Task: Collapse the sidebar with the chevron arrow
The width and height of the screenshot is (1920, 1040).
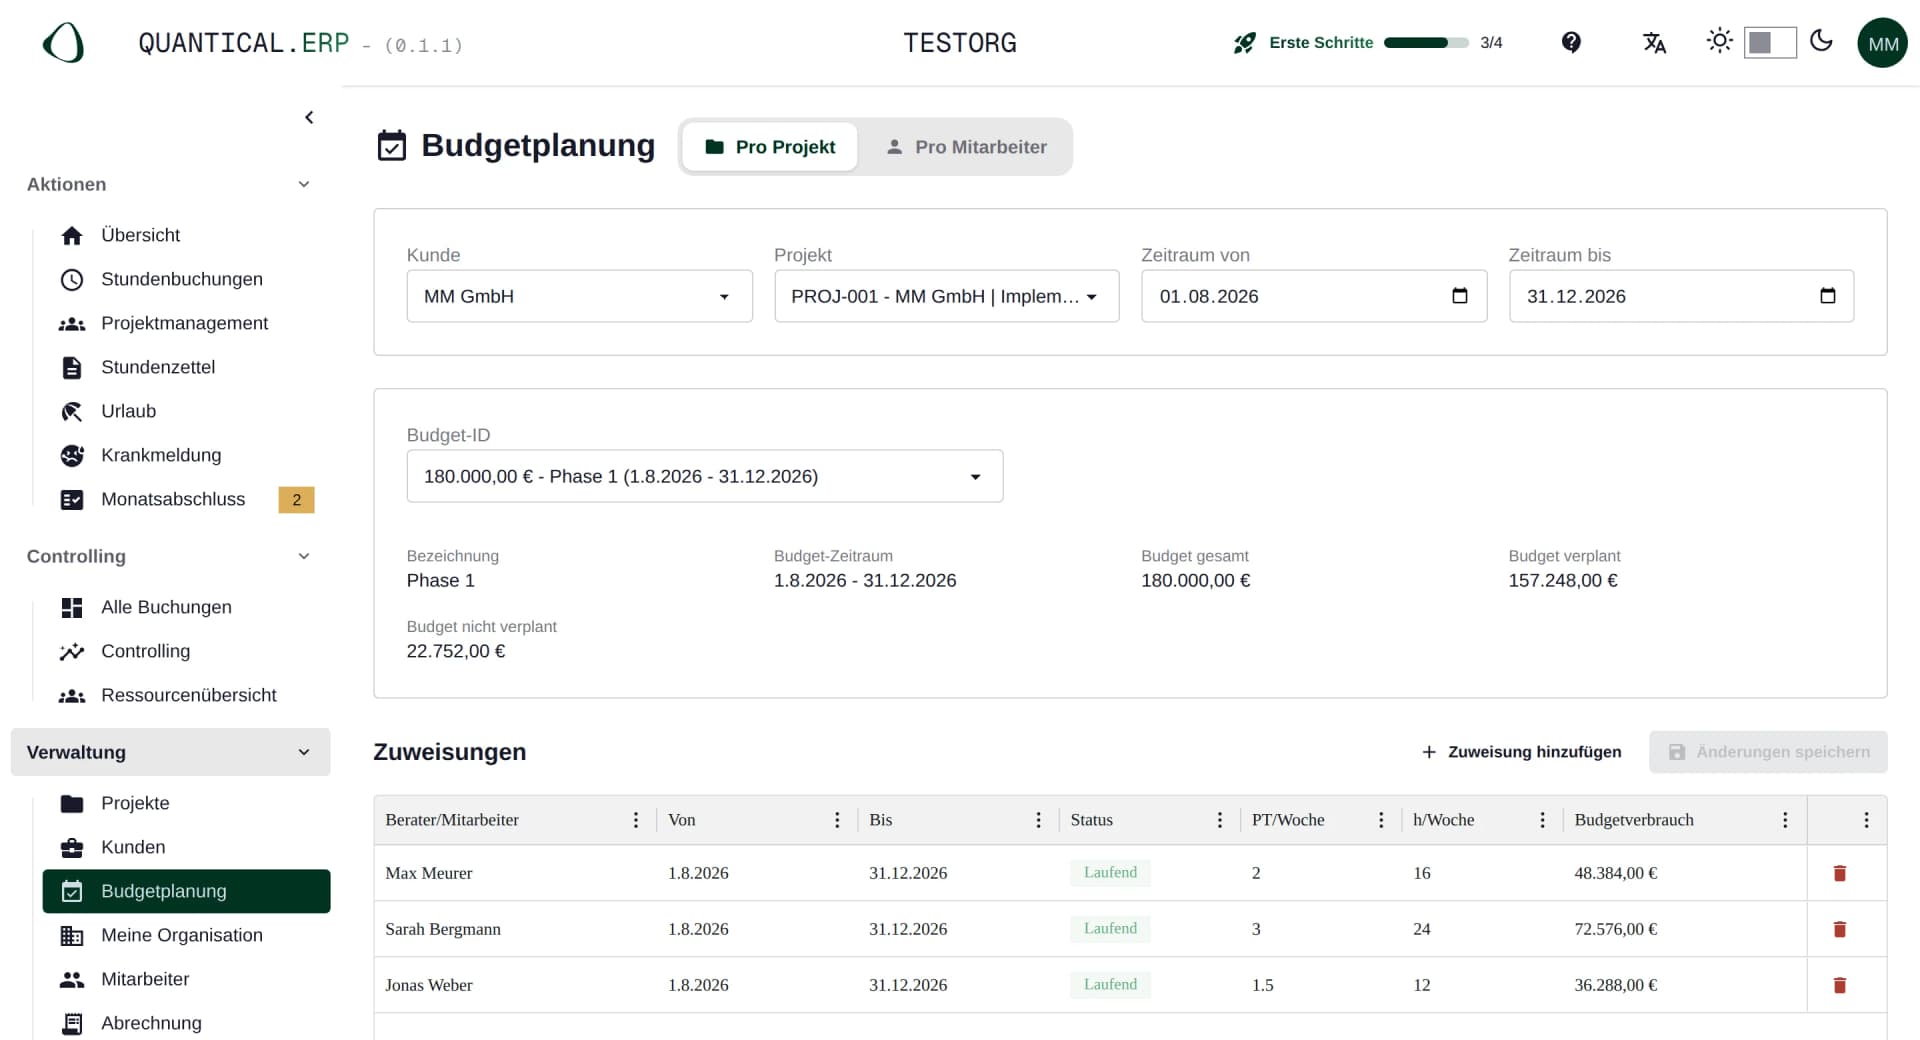Action: coord(309,117)
